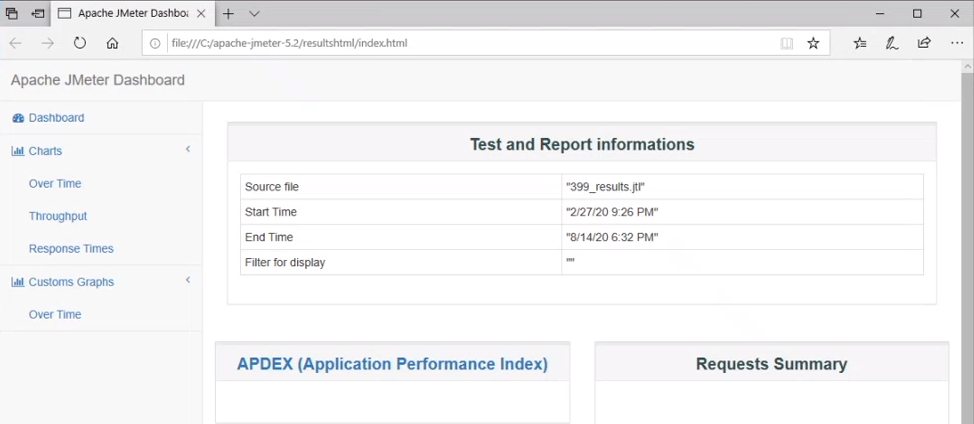Click the Test and Report informations heading
Screen dimensions: 974x424
[582, 145]
